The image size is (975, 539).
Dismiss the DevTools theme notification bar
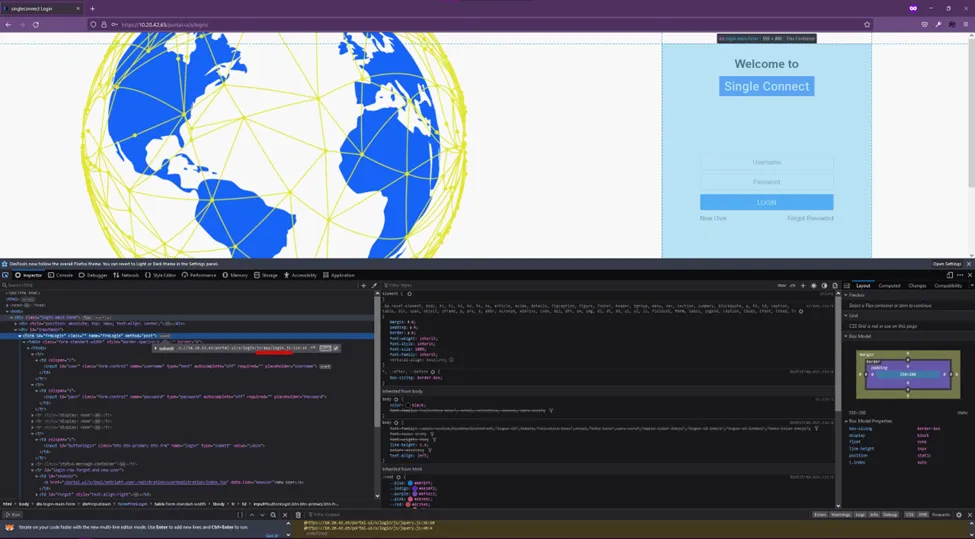(969, 264)
